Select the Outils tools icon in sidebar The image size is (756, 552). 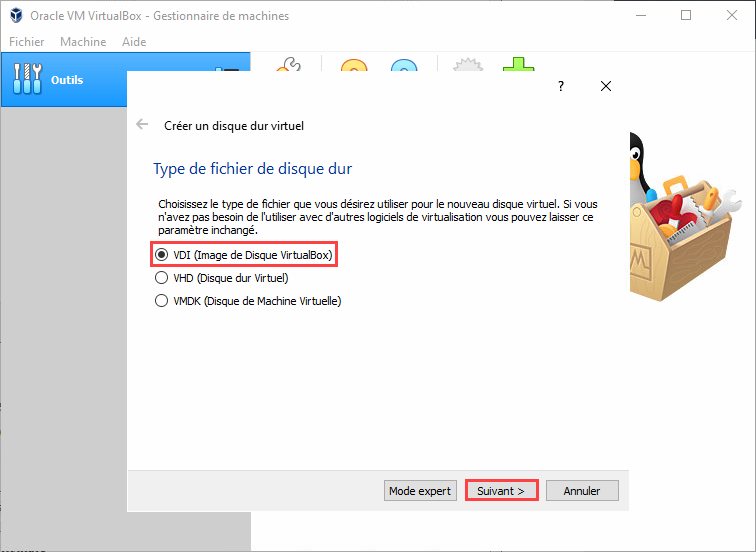[27, 79]
